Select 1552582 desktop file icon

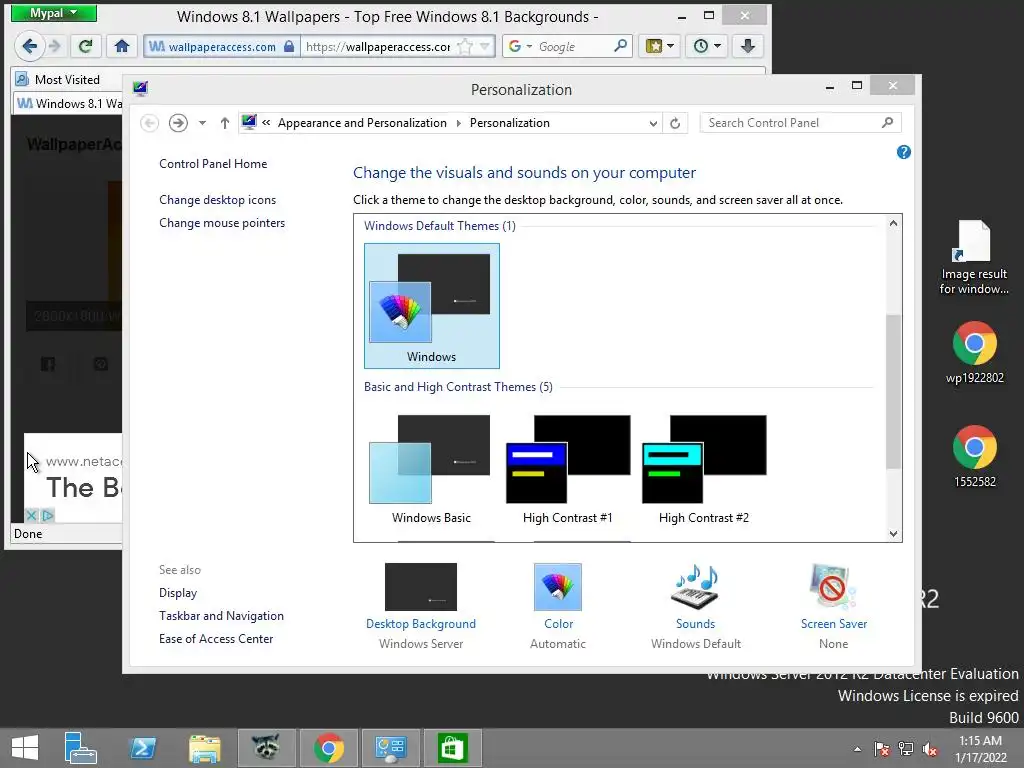click(974, 456)
